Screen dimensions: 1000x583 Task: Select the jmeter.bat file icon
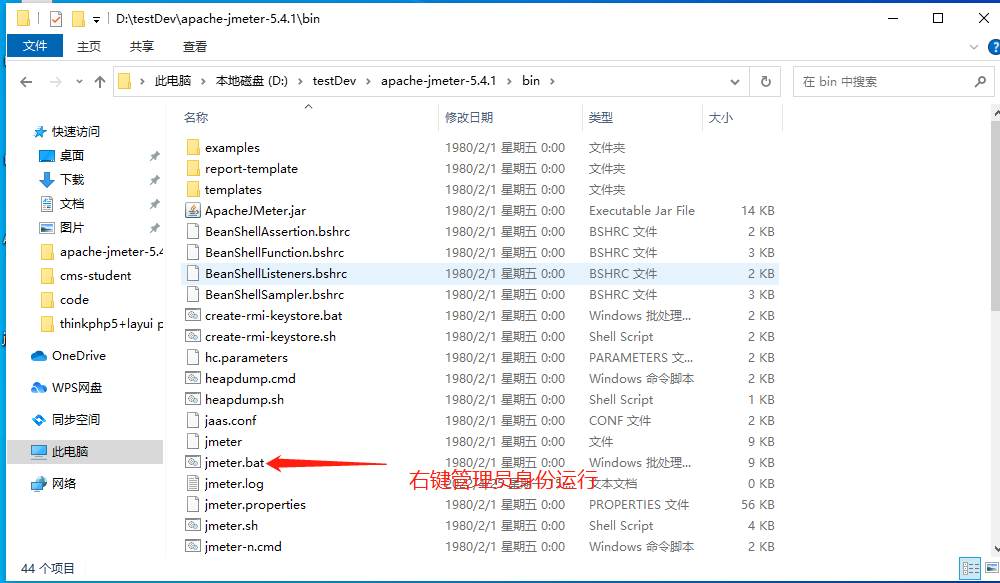click(193, 462)
